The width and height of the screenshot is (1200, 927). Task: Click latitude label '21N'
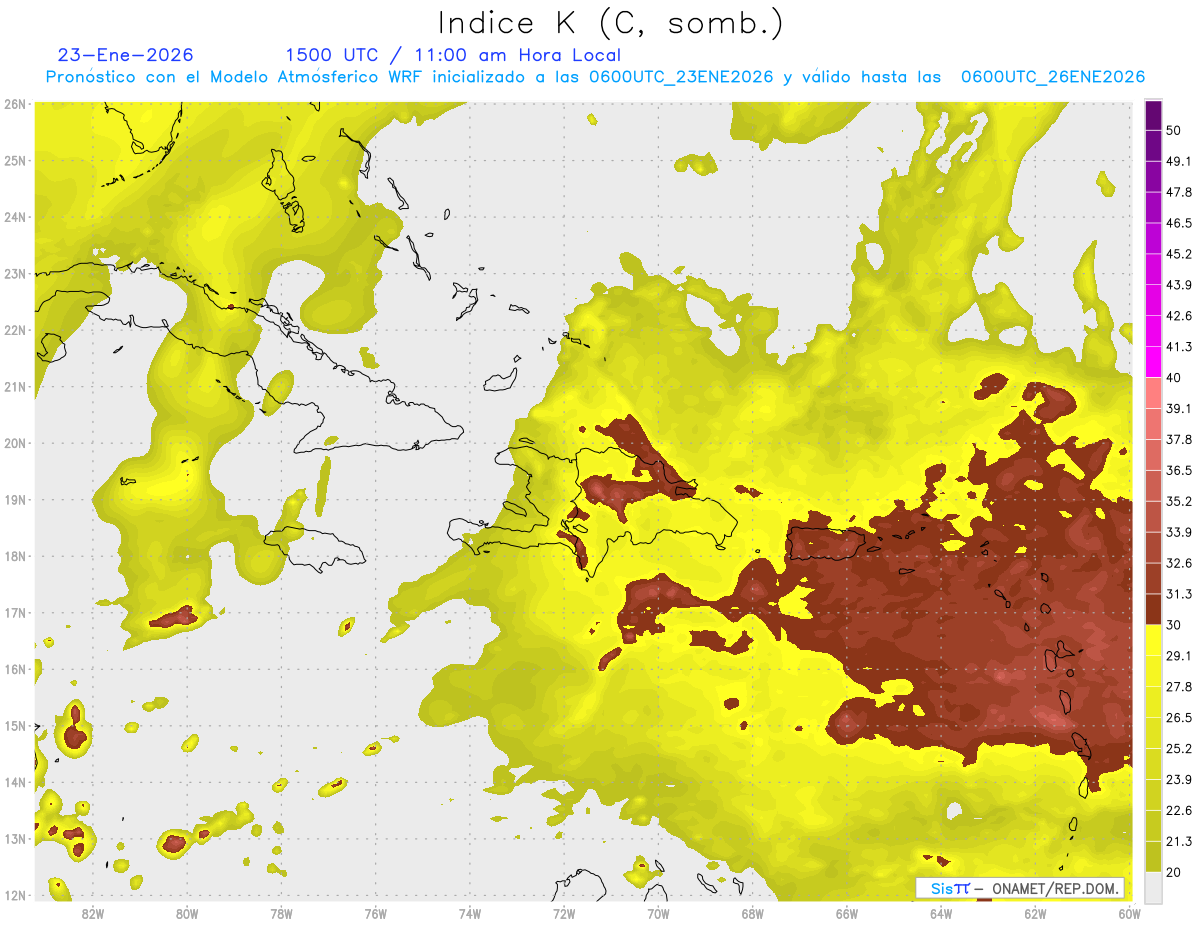(x=15, y=386)
